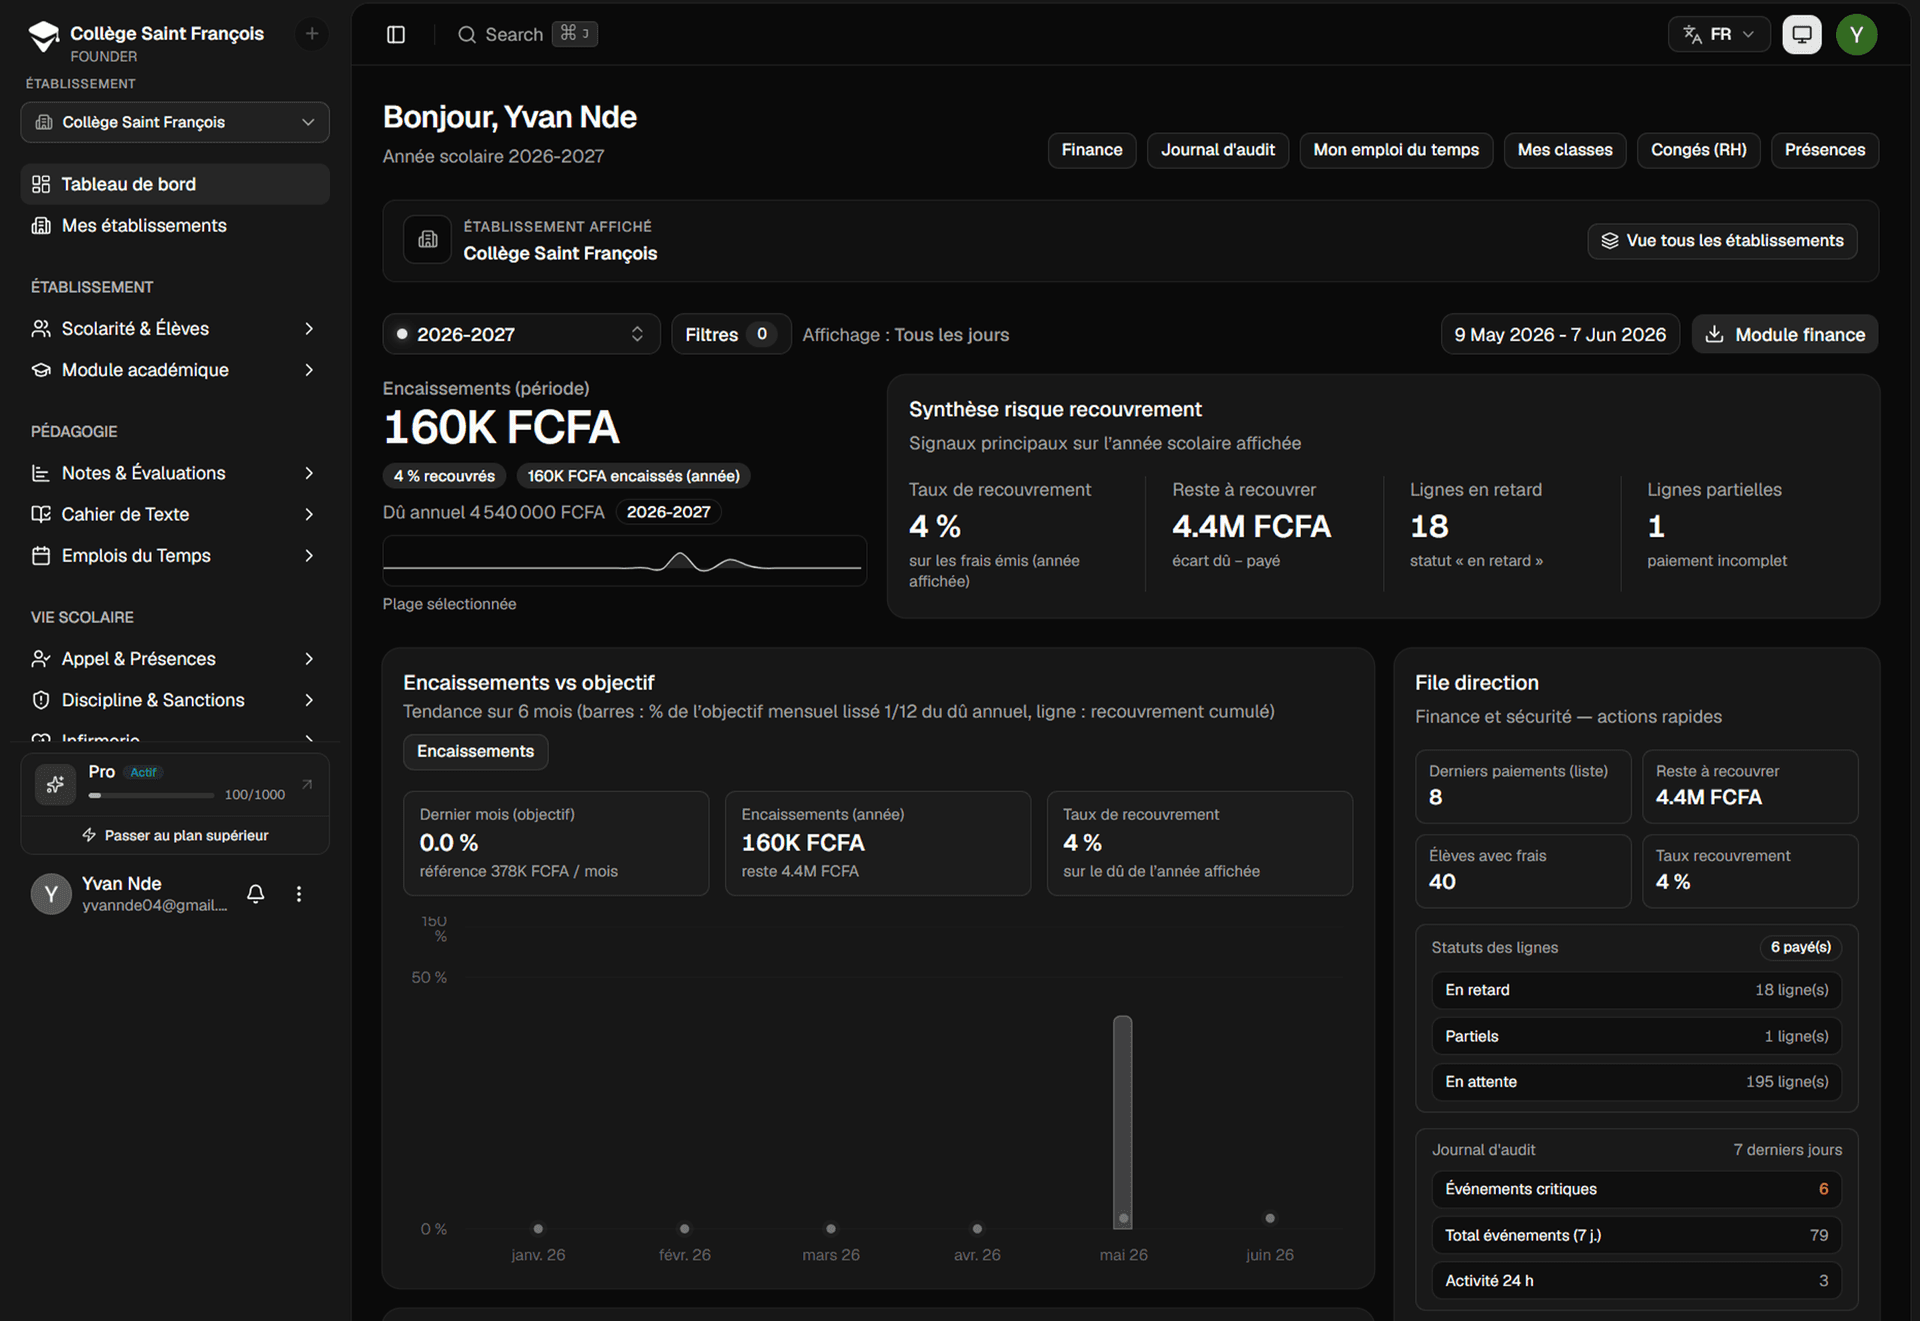Click the plus icon beside Collège Saint François
Viewport: 1920px width, 1321px height.
click(x=312, y=34)
